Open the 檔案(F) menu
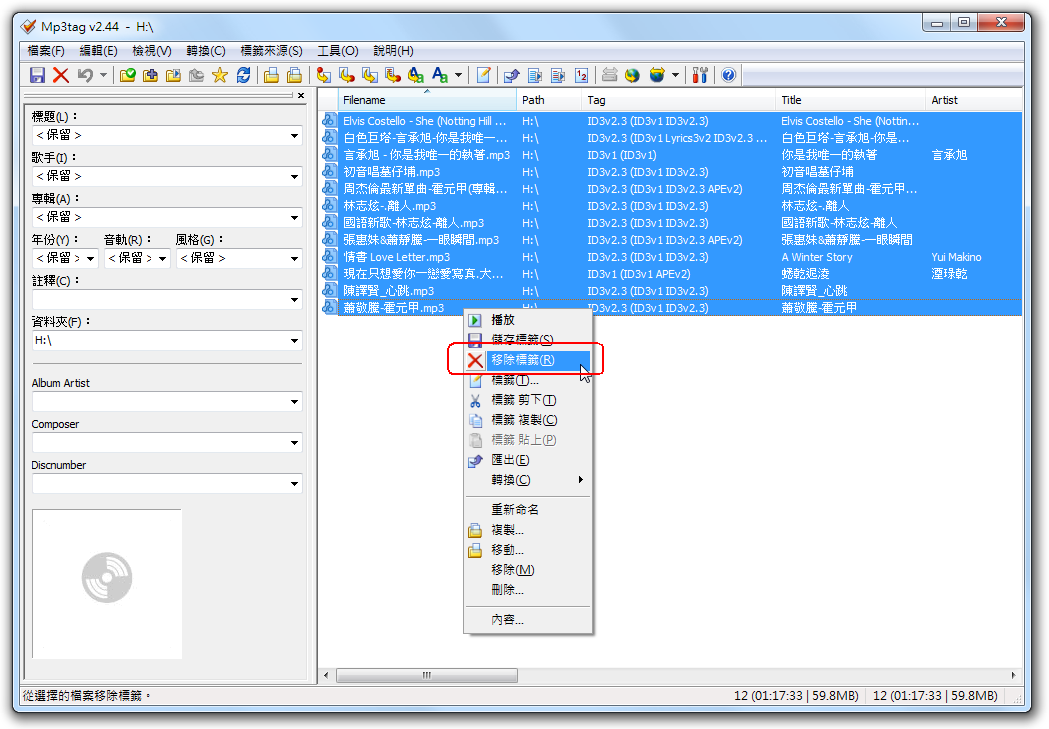1049x729 pixels. click(x=46, y=51)
